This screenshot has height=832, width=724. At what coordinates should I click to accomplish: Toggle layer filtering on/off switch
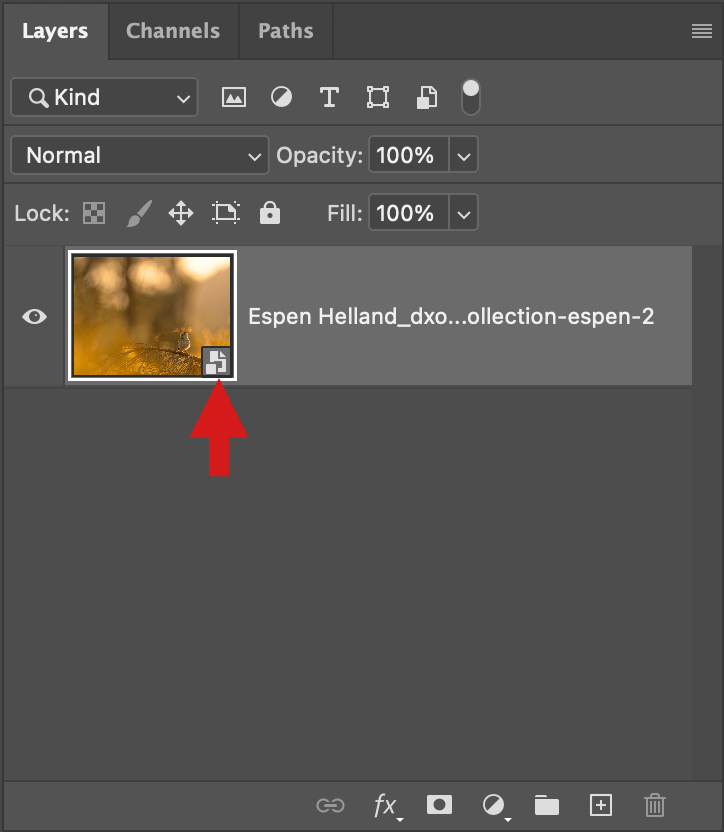click(x=471, y=97)
